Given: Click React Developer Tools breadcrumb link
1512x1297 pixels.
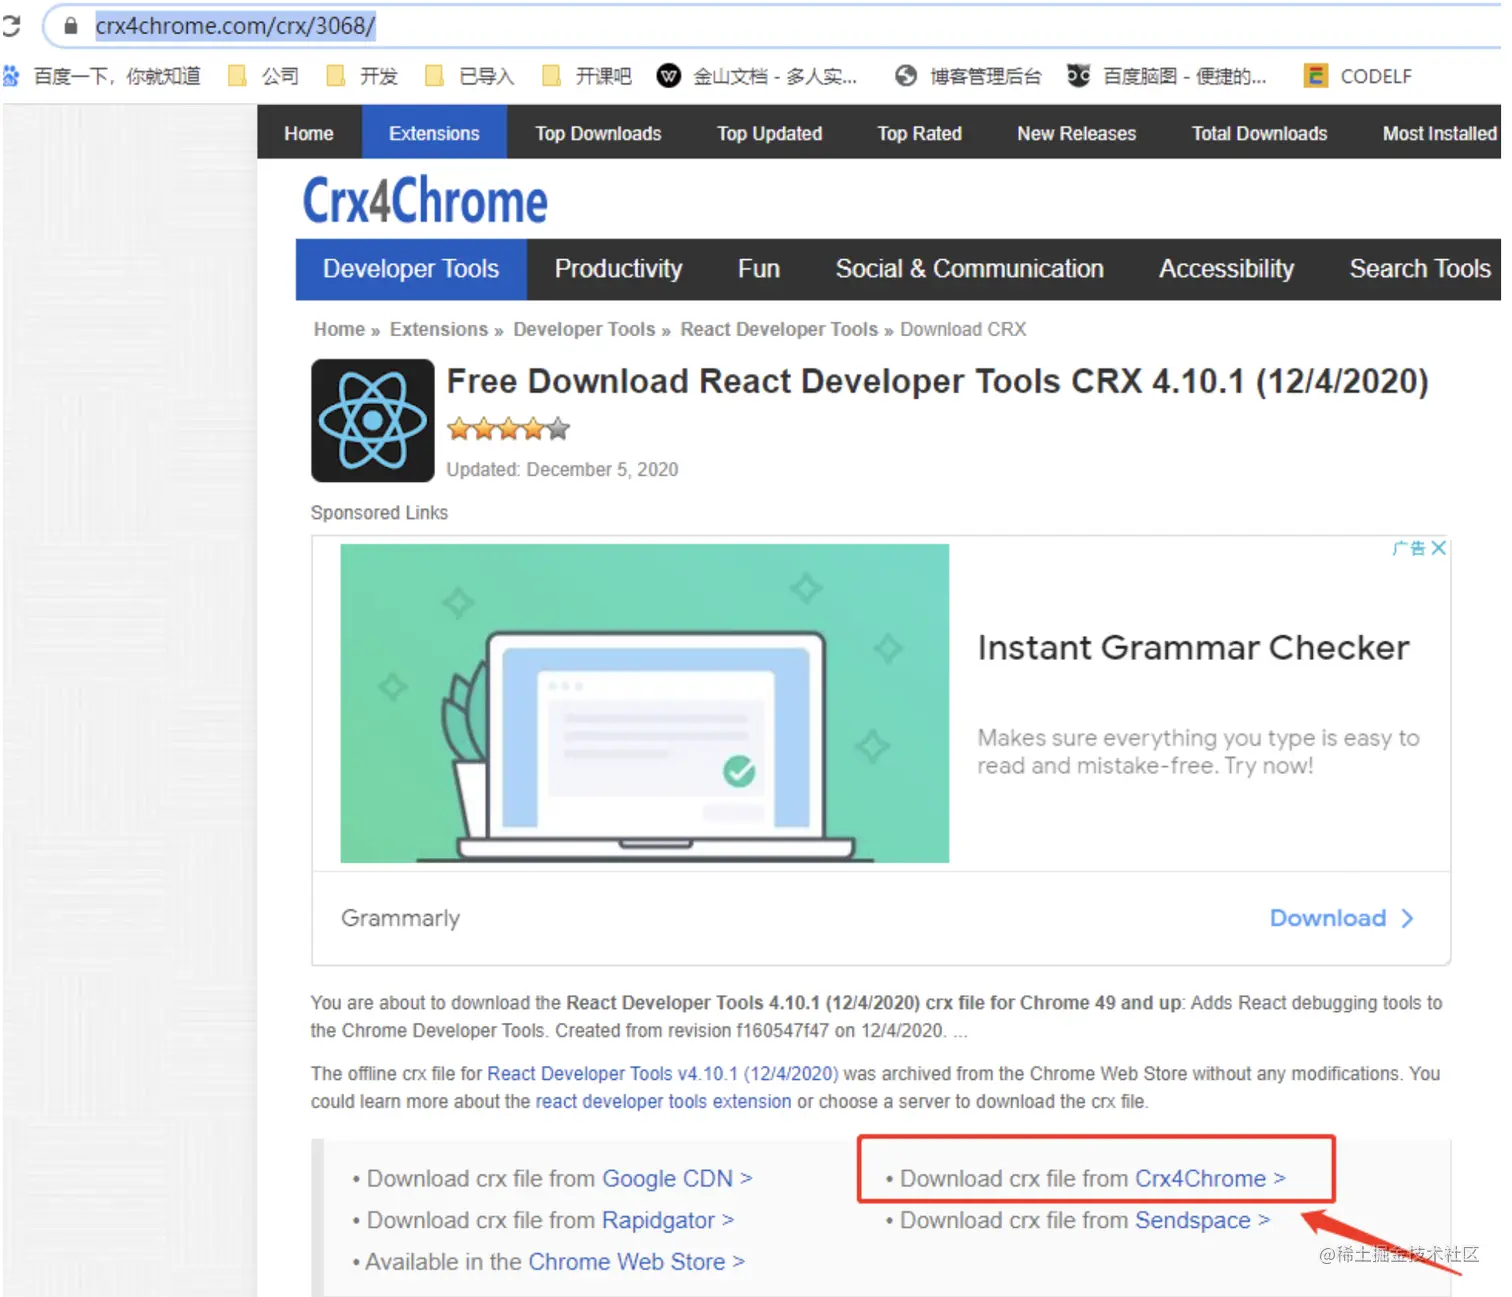Looking at the screenshot, I should (779, 329).
